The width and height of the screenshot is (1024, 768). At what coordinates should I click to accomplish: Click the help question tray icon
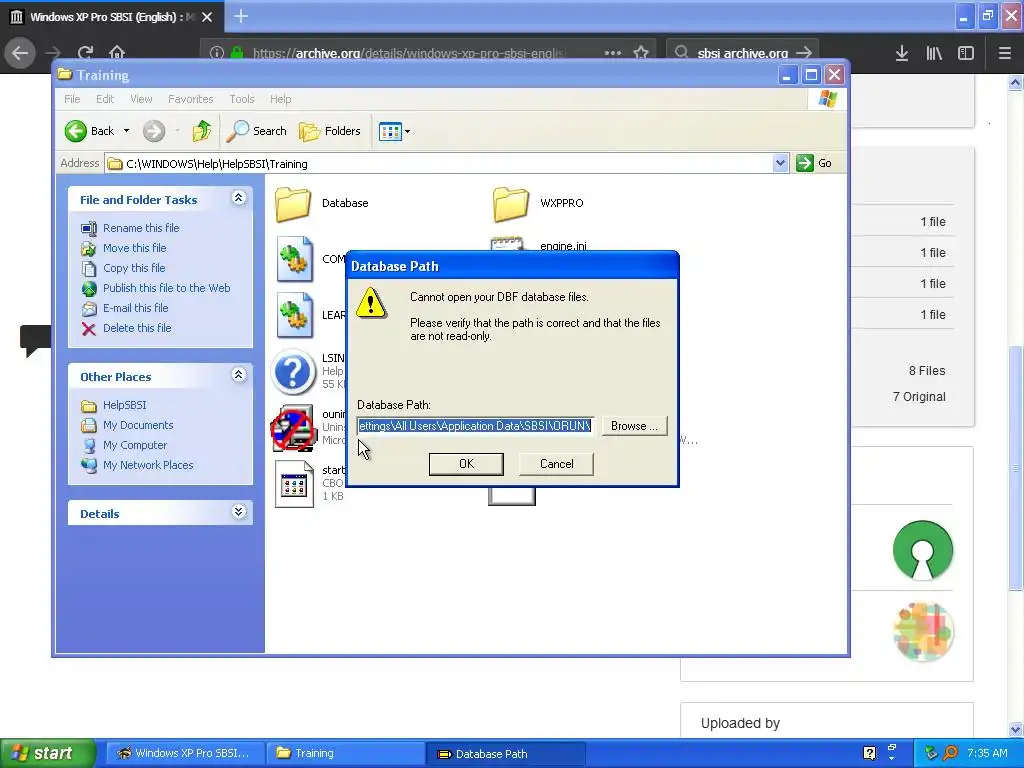tap(869, 753)
